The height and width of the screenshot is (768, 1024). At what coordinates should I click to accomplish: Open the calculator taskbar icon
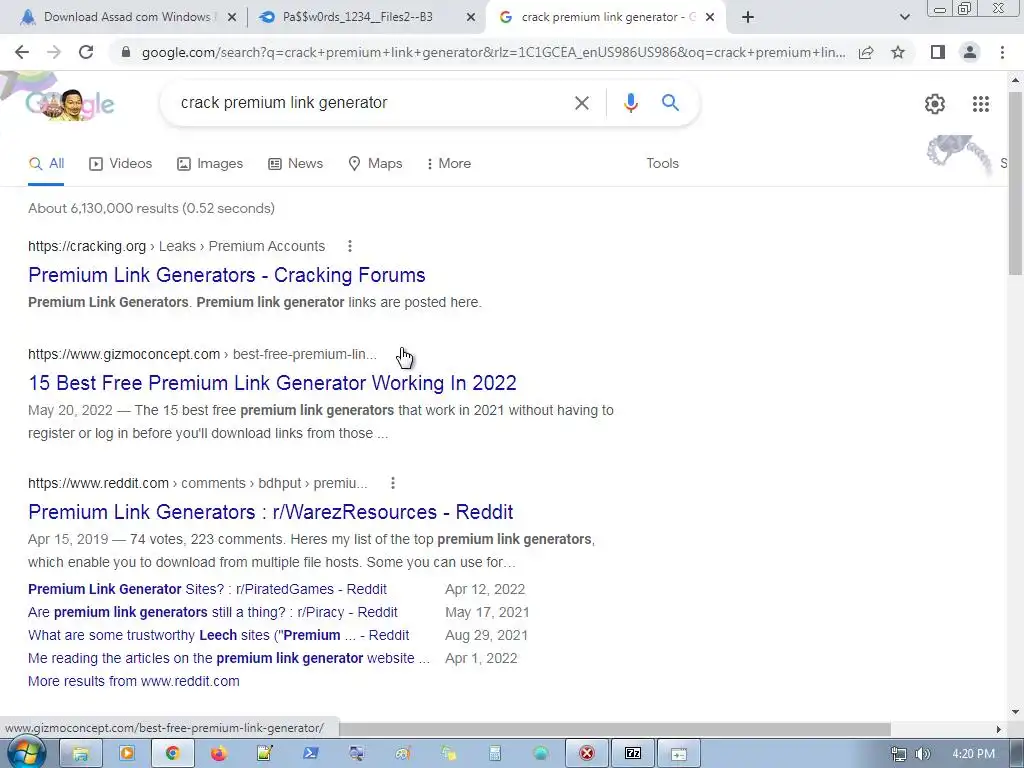coord(494,754)
